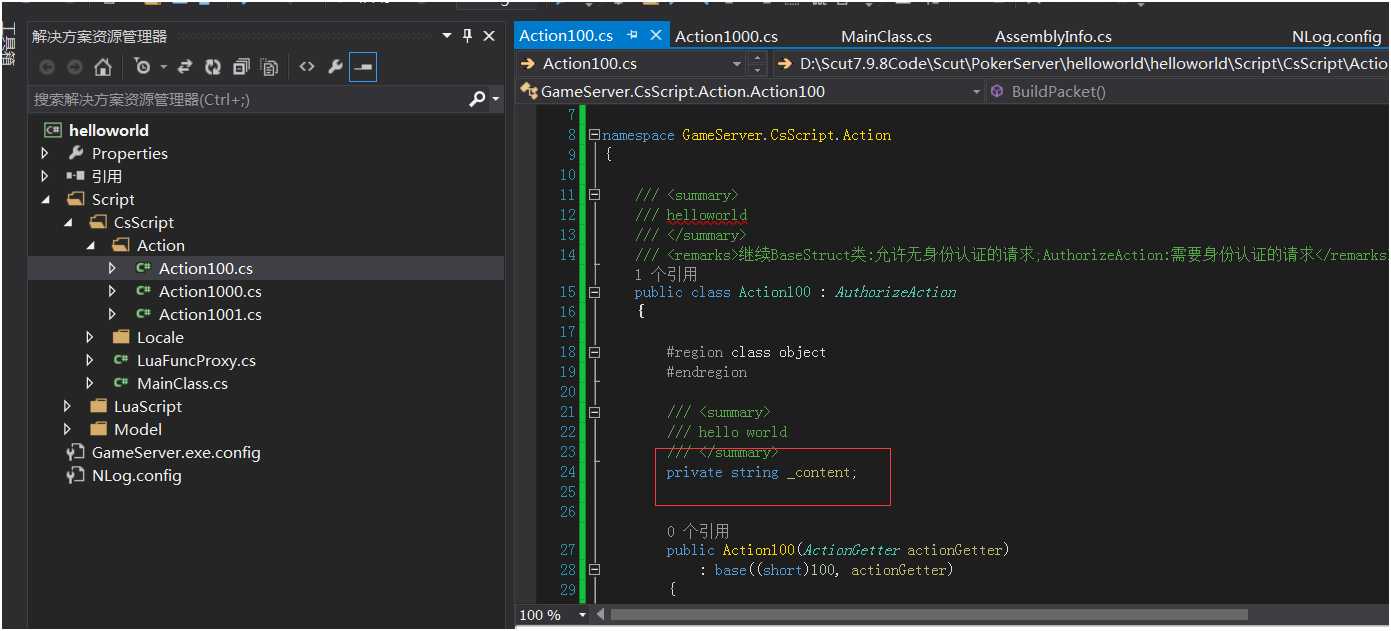Click the Back navigation arrow in Solution Explorer
Viewport: 1391px width, 631px height.
pos(47,67)
